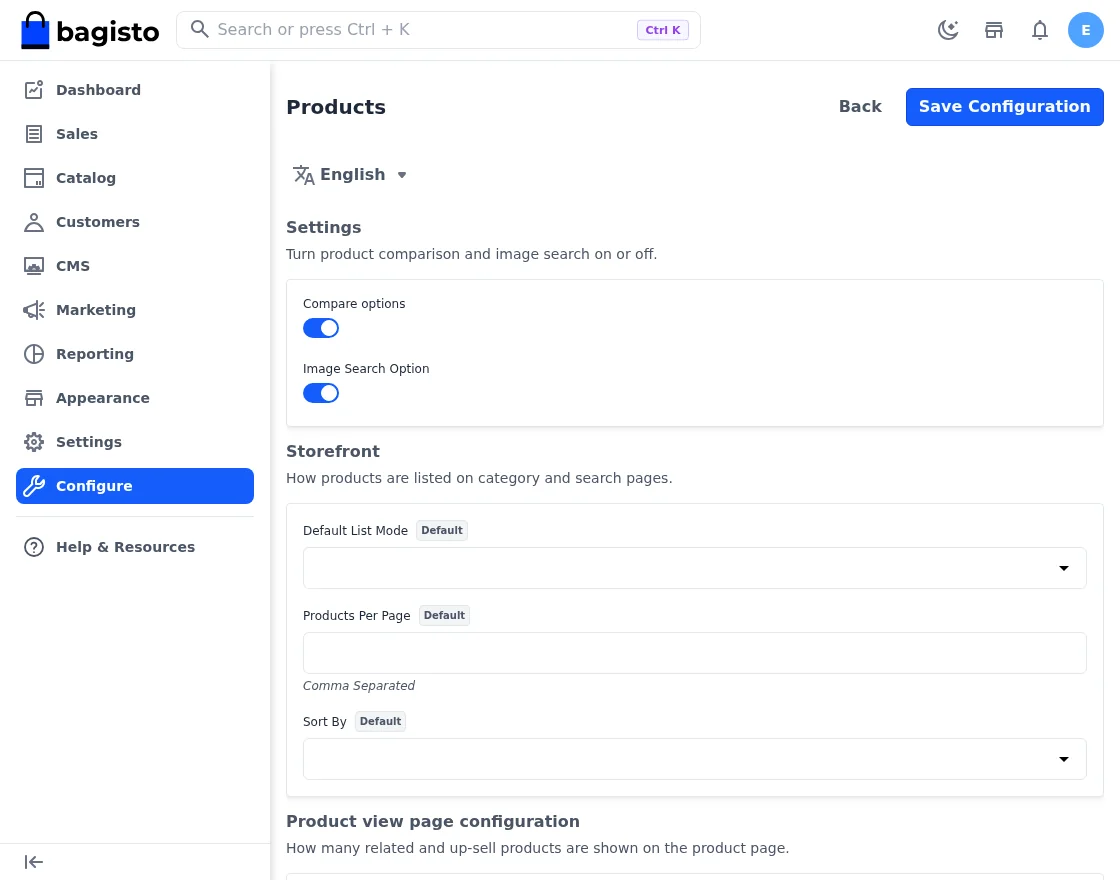1120x880 pixels.
Task: Open the Default List Mode dropdown
Action: [694, 568]
